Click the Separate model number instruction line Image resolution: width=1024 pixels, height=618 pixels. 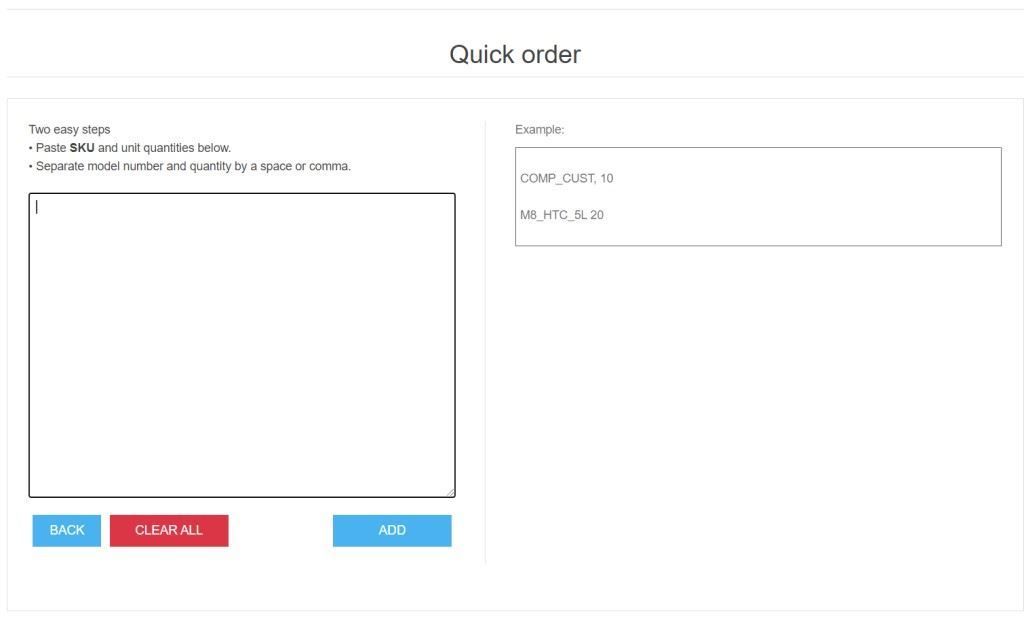coord(190,166)
